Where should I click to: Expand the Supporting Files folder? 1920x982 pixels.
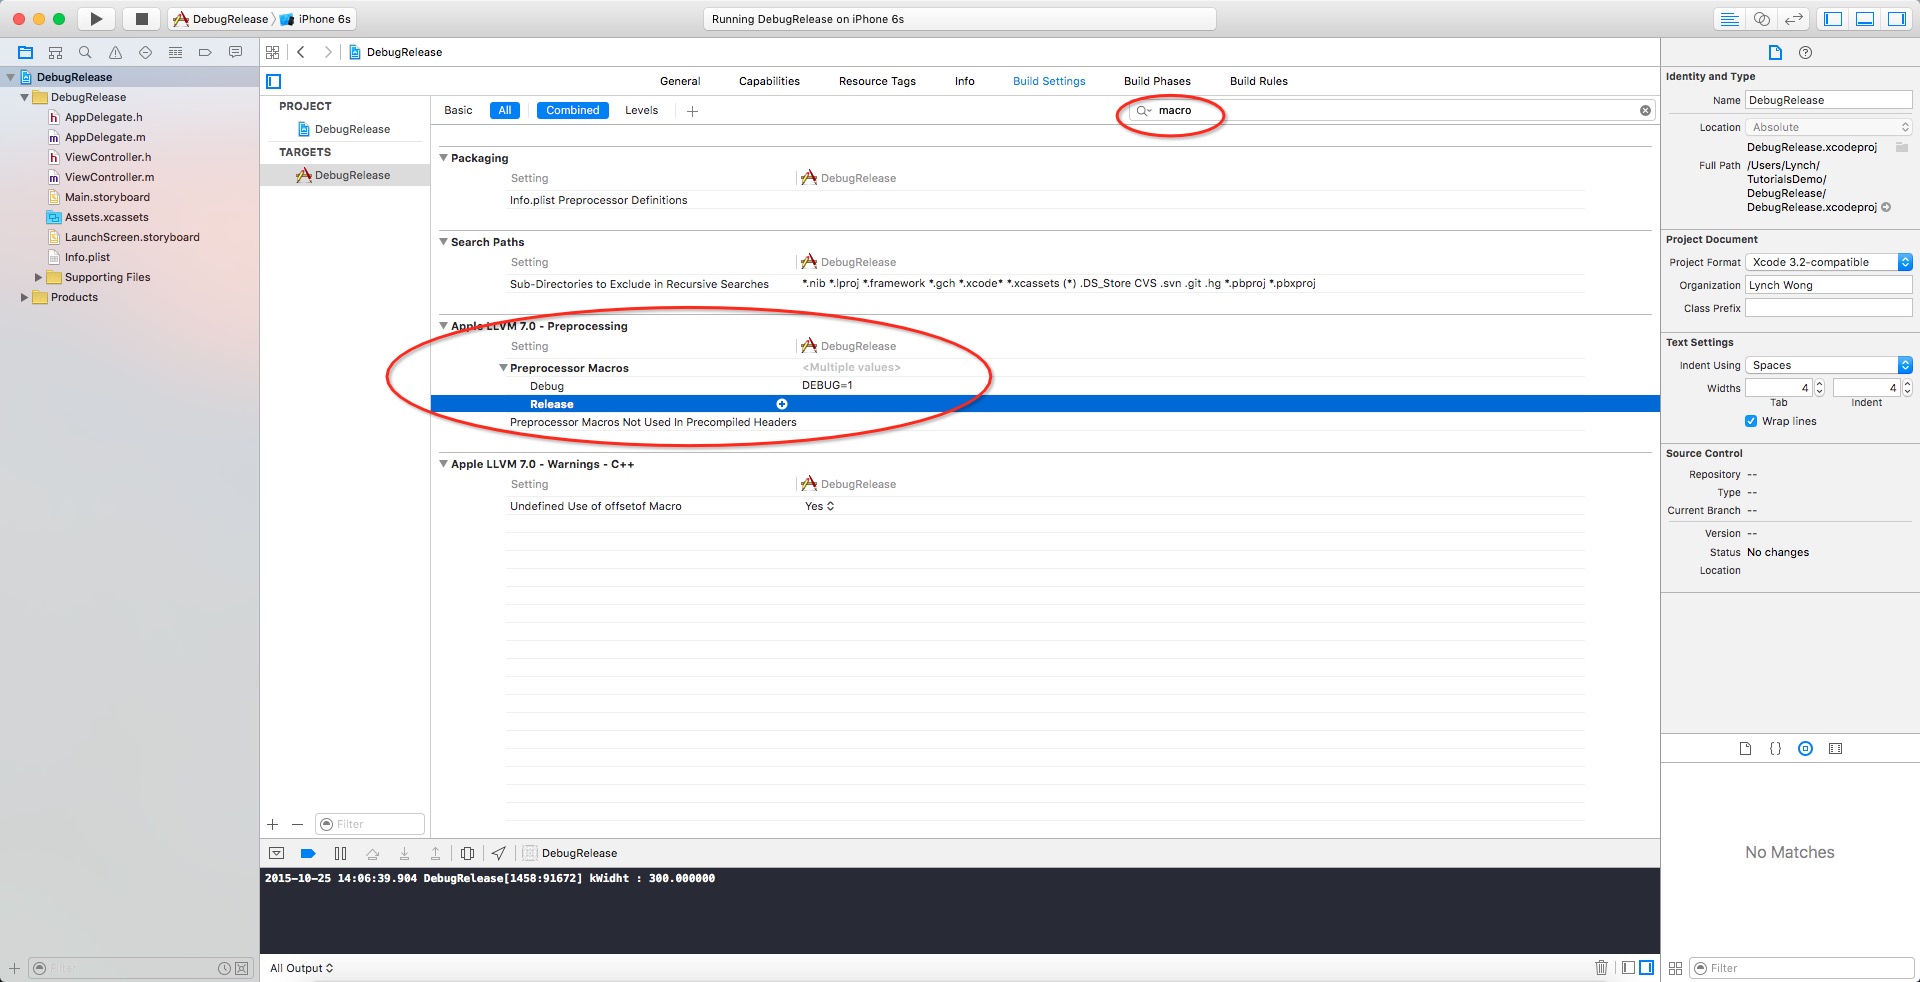[x=38, y=277]
